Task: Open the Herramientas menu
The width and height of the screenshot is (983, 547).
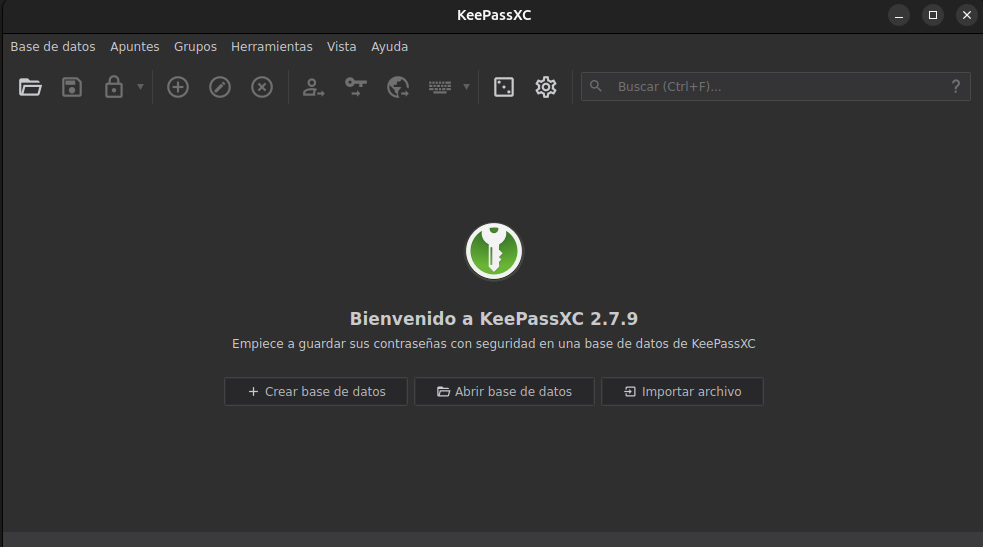Action: tap(271, 47)
